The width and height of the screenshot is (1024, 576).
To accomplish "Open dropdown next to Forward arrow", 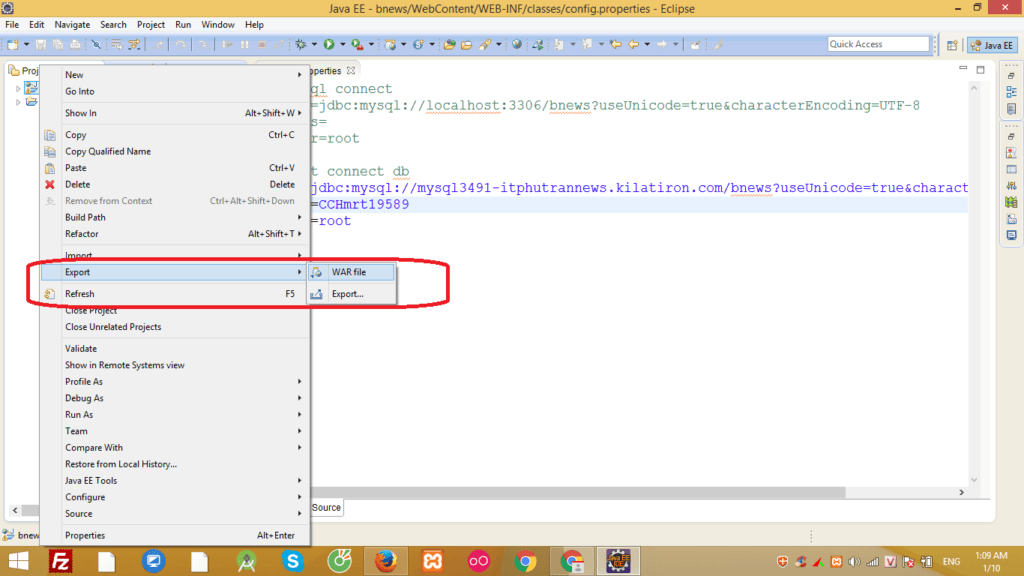I will [x=675, y=44].
